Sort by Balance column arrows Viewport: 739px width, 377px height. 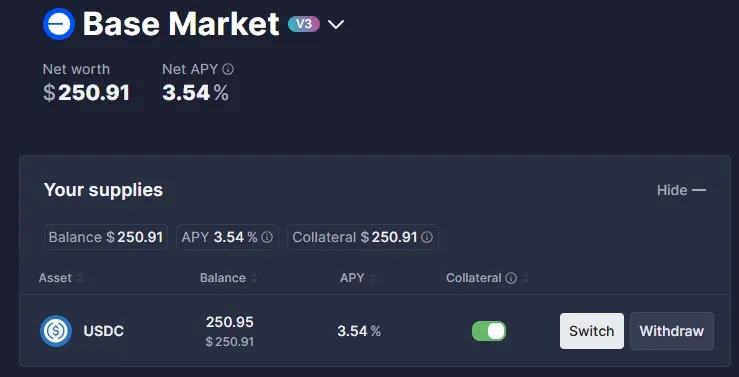coord(254,278)
